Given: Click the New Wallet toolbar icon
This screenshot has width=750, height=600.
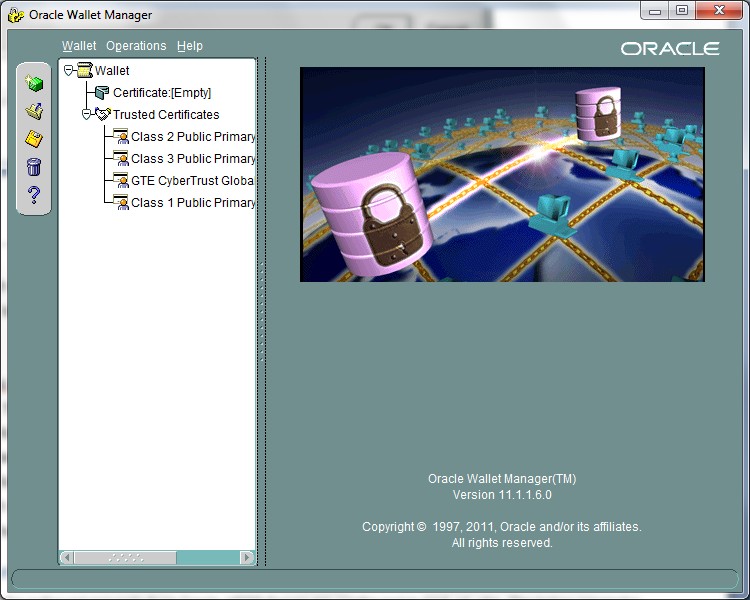Looking at the screenshot, I should point(34,83).
